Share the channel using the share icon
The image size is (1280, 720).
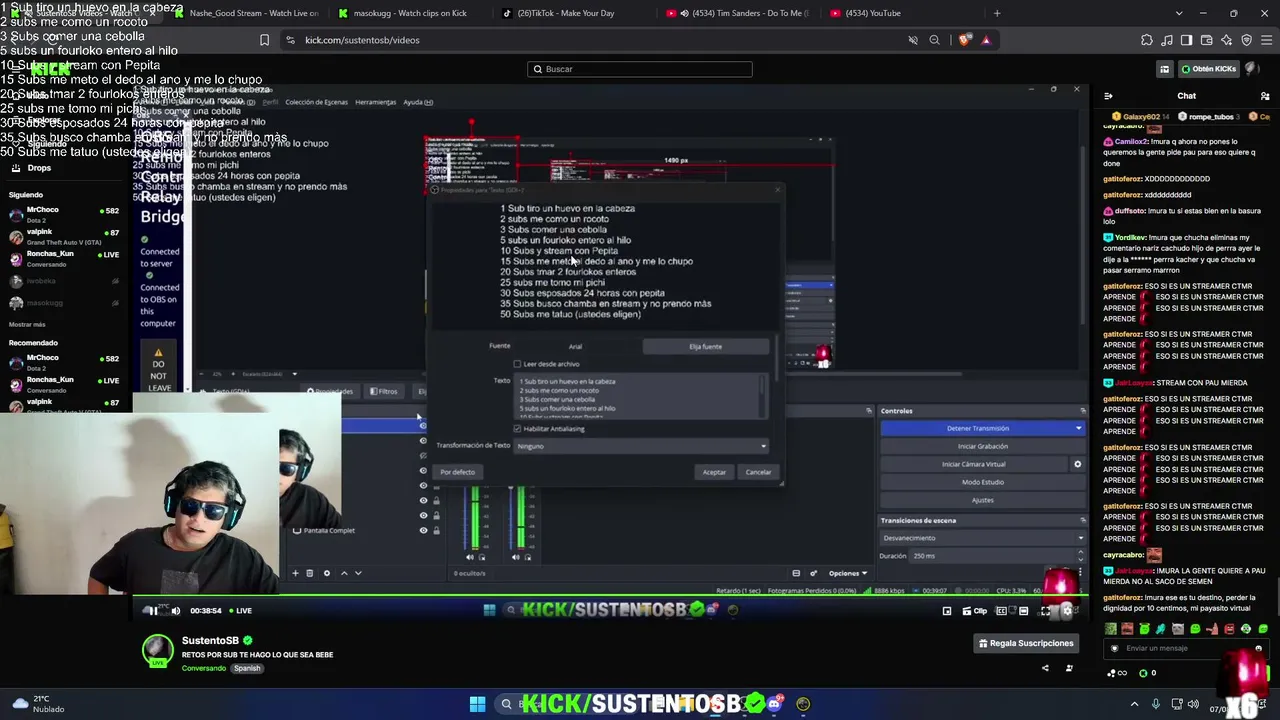pos(1045,668)
